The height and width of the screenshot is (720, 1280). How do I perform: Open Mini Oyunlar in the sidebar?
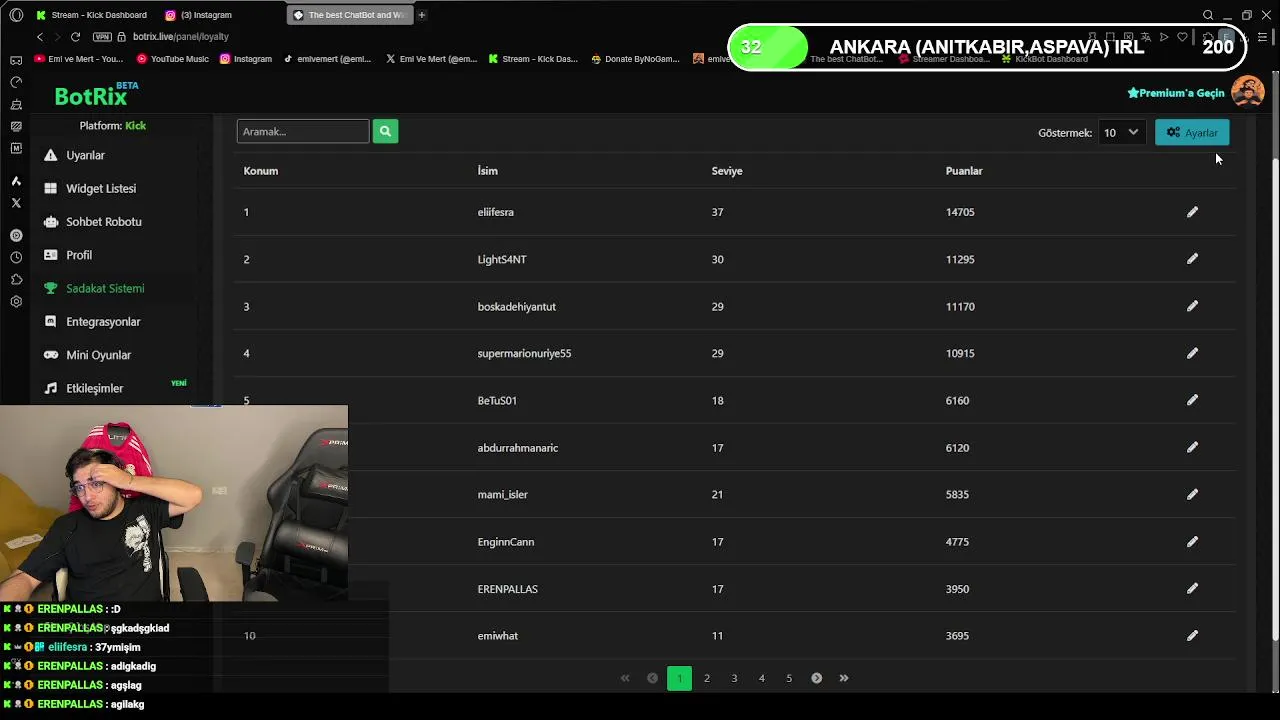point(98,355)
